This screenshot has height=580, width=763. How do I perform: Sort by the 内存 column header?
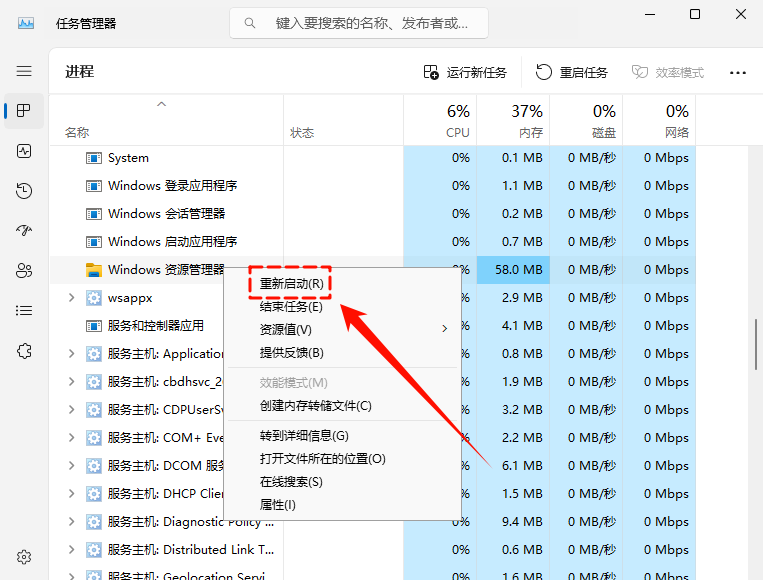pyautogui.click(x=513, y=120)
